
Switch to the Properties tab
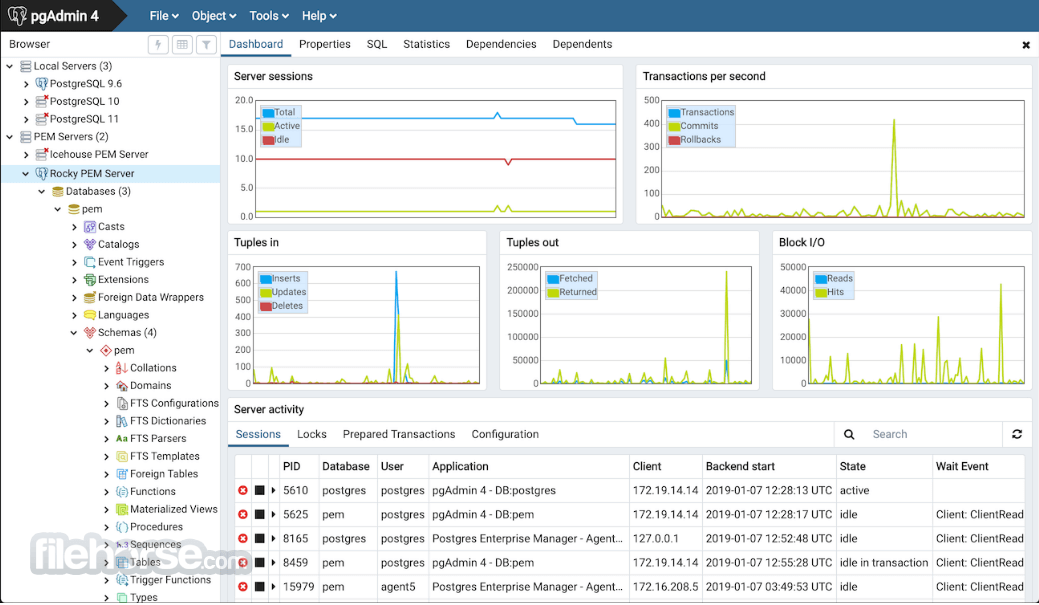325,44
